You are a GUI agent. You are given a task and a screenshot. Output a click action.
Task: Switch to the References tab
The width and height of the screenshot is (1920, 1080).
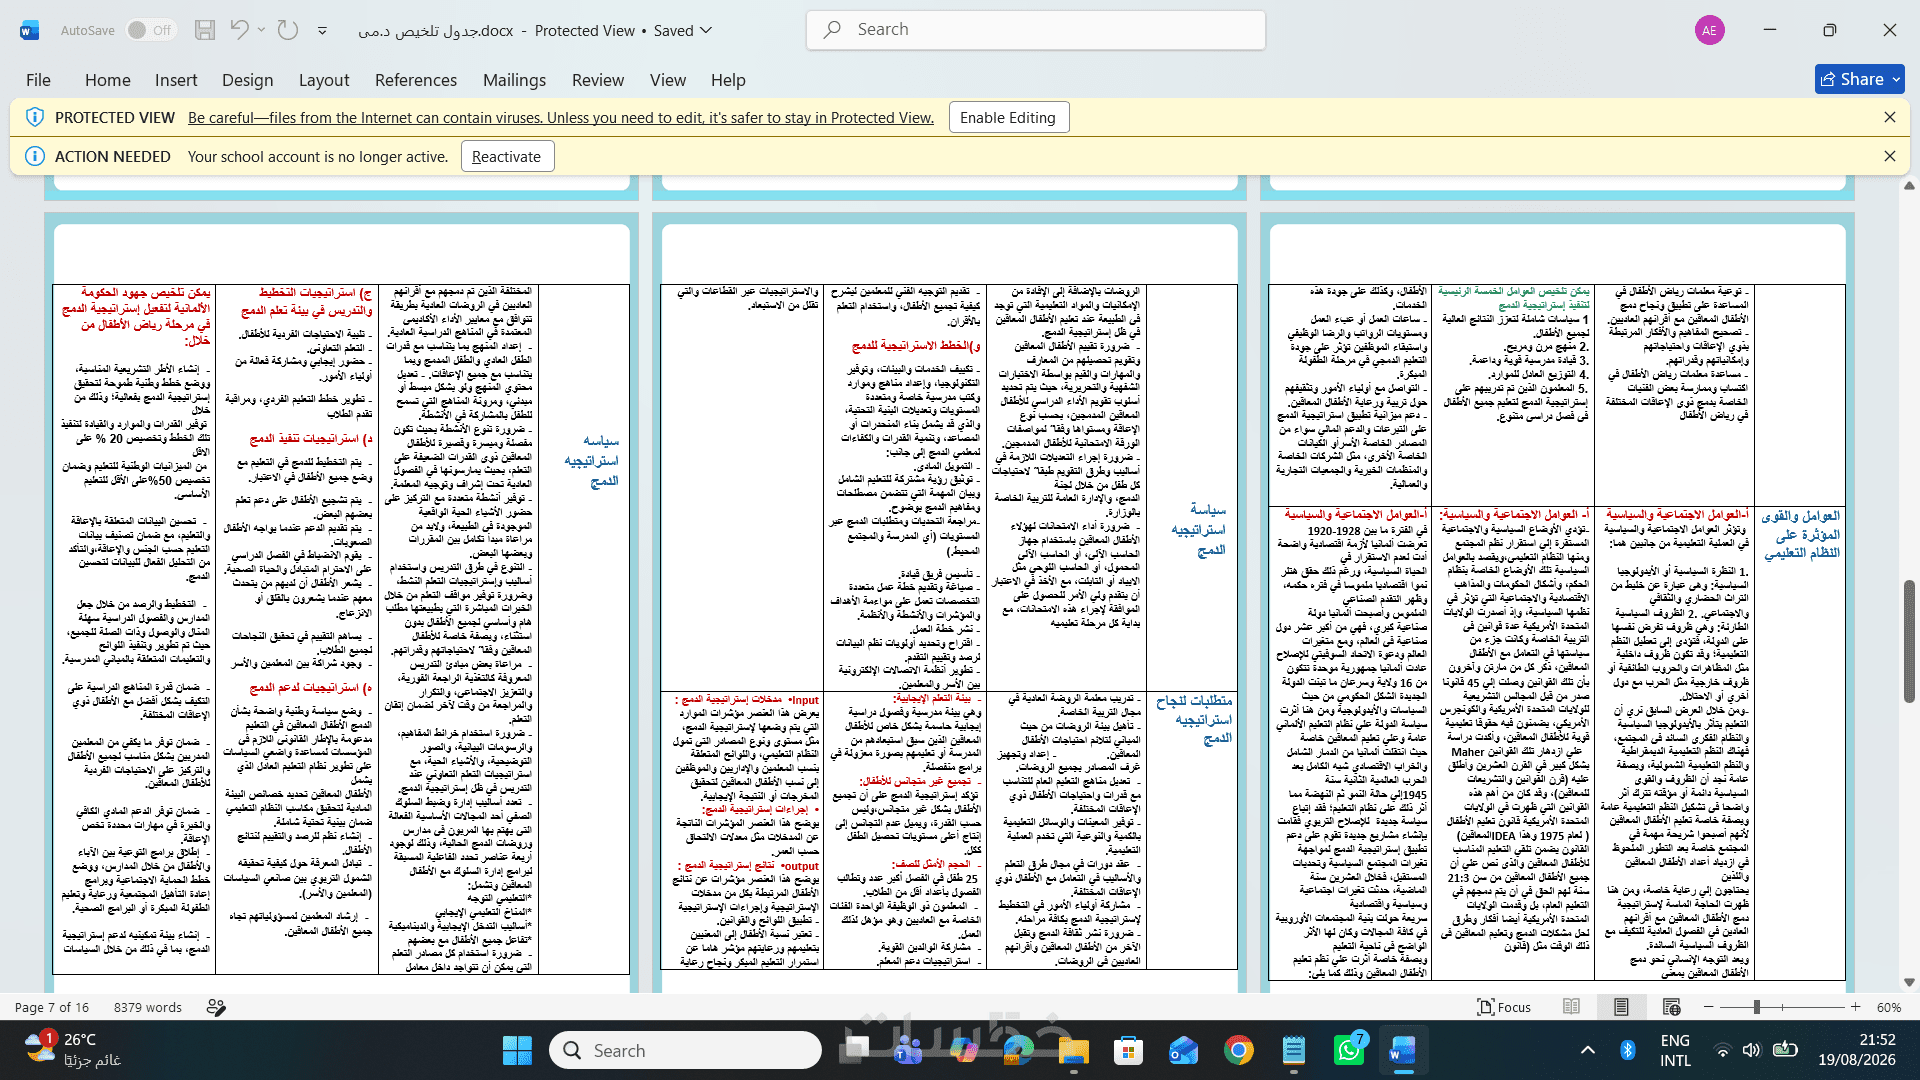[x=416, y=80]
